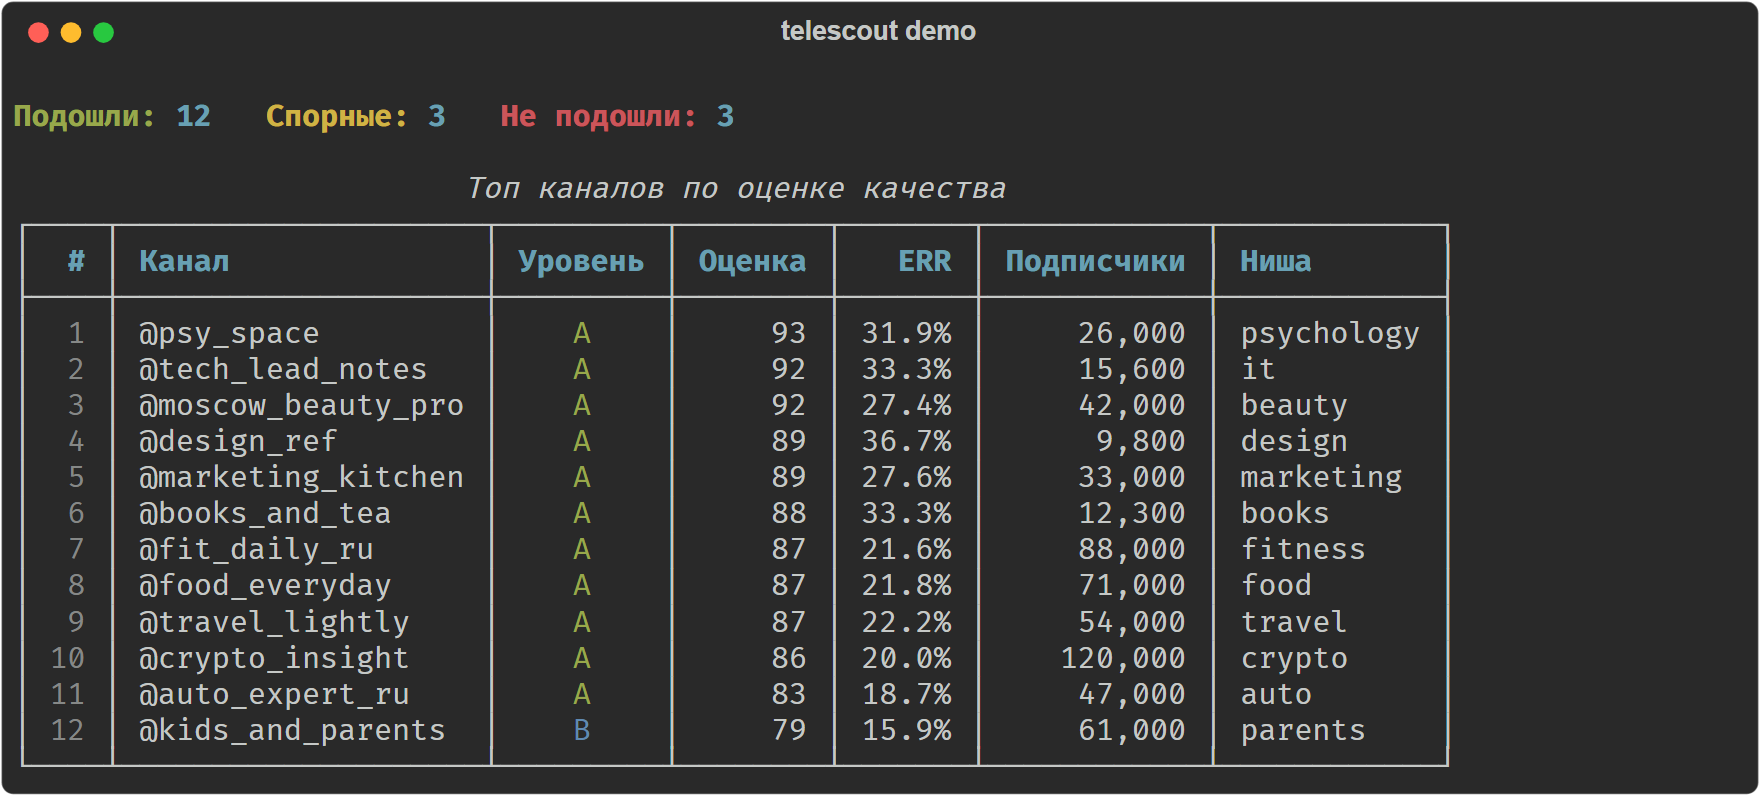Screen dimensions: 1760x803
Task: Click the niche 'parents'
Action: click(1303, 731)
